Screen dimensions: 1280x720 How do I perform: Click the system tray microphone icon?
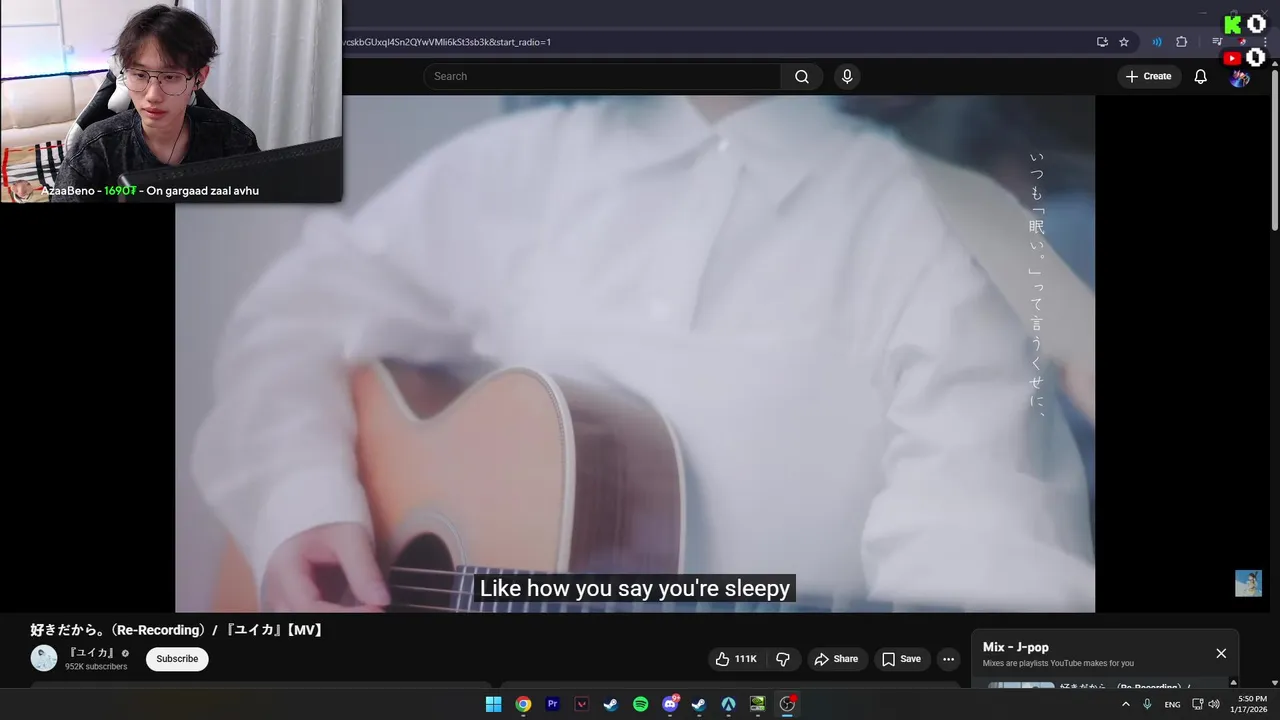pyautogui.click(x=1148, y=704)
